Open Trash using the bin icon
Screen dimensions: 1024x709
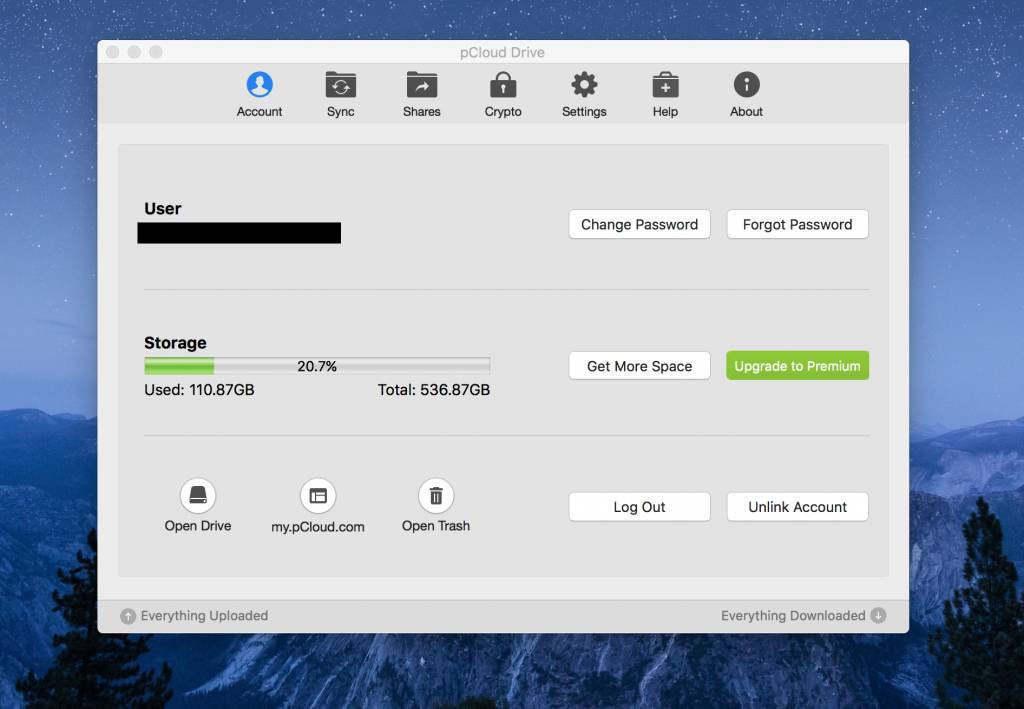[436, 496]
